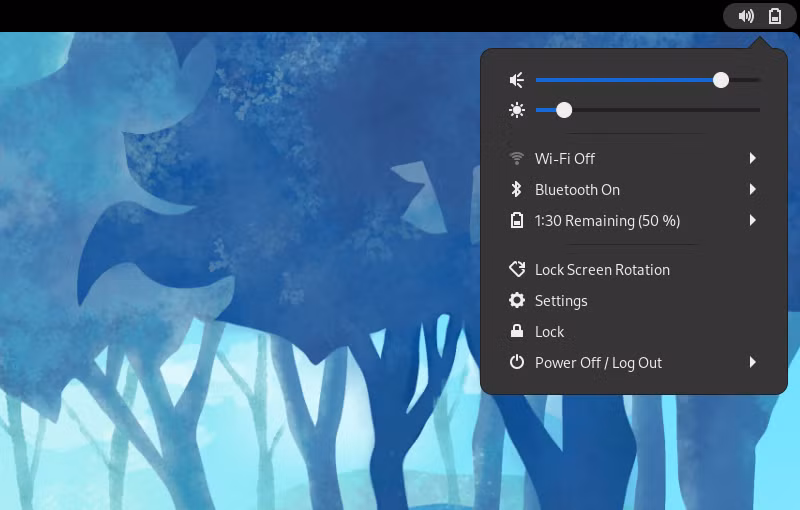This screenshot has width=800, height=510.
Task: Click the volume slider handle
Action: (x=720, y=80)
